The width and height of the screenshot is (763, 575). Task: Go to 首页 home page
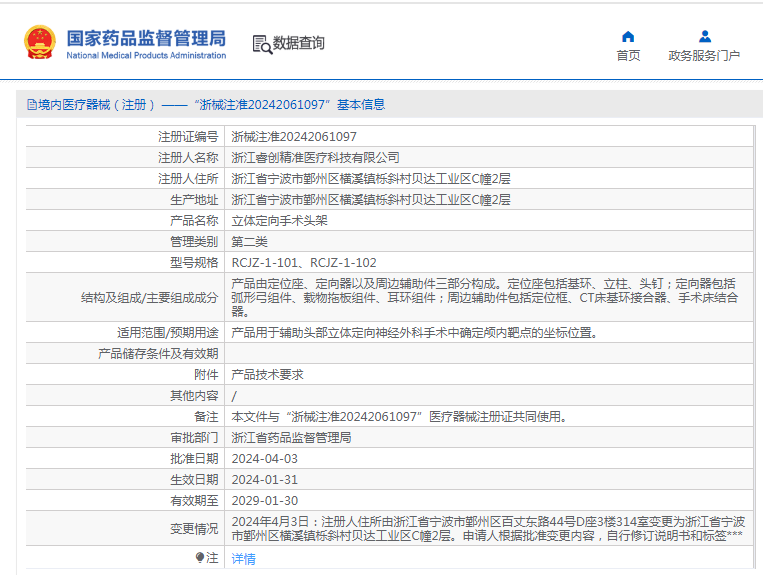[x=628, y=55]
